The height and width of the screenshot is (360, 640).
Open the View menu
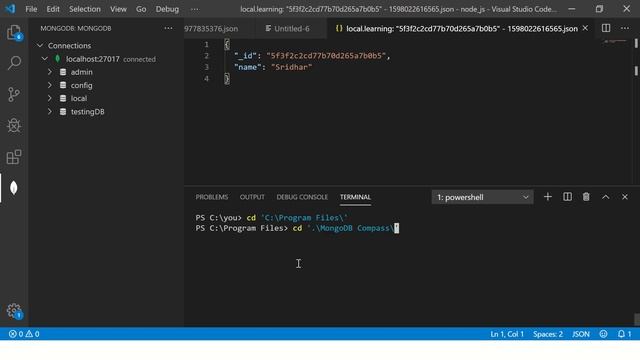pos(118,9)
